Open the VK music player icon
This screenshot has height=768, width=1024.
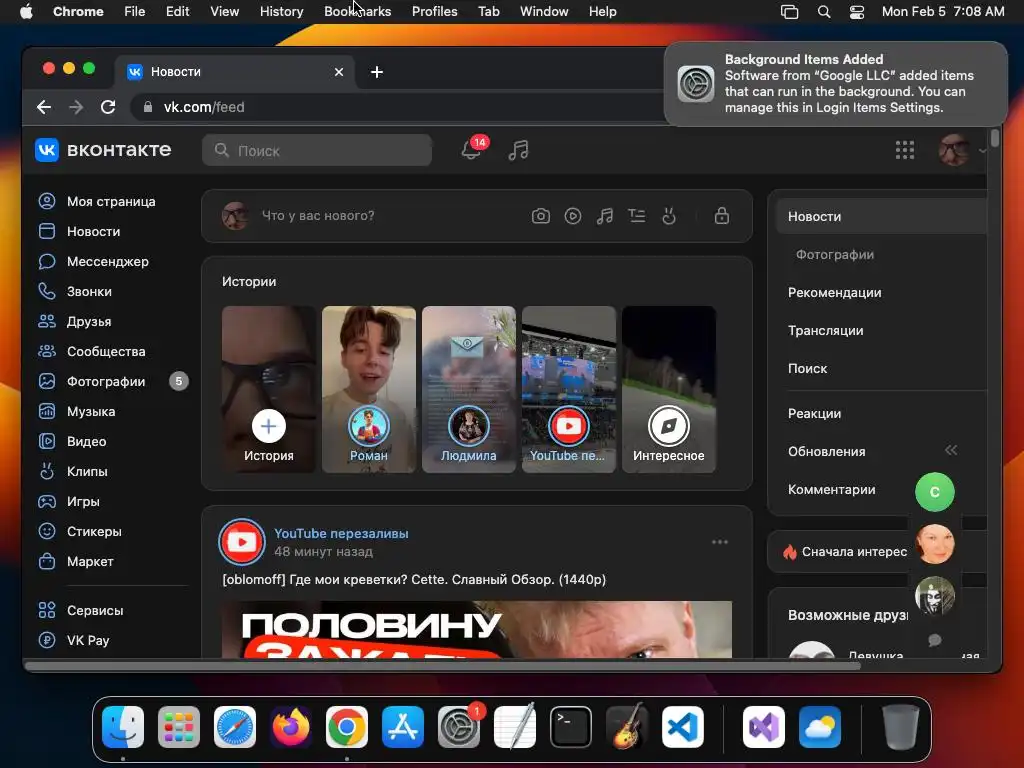point(518,150)
